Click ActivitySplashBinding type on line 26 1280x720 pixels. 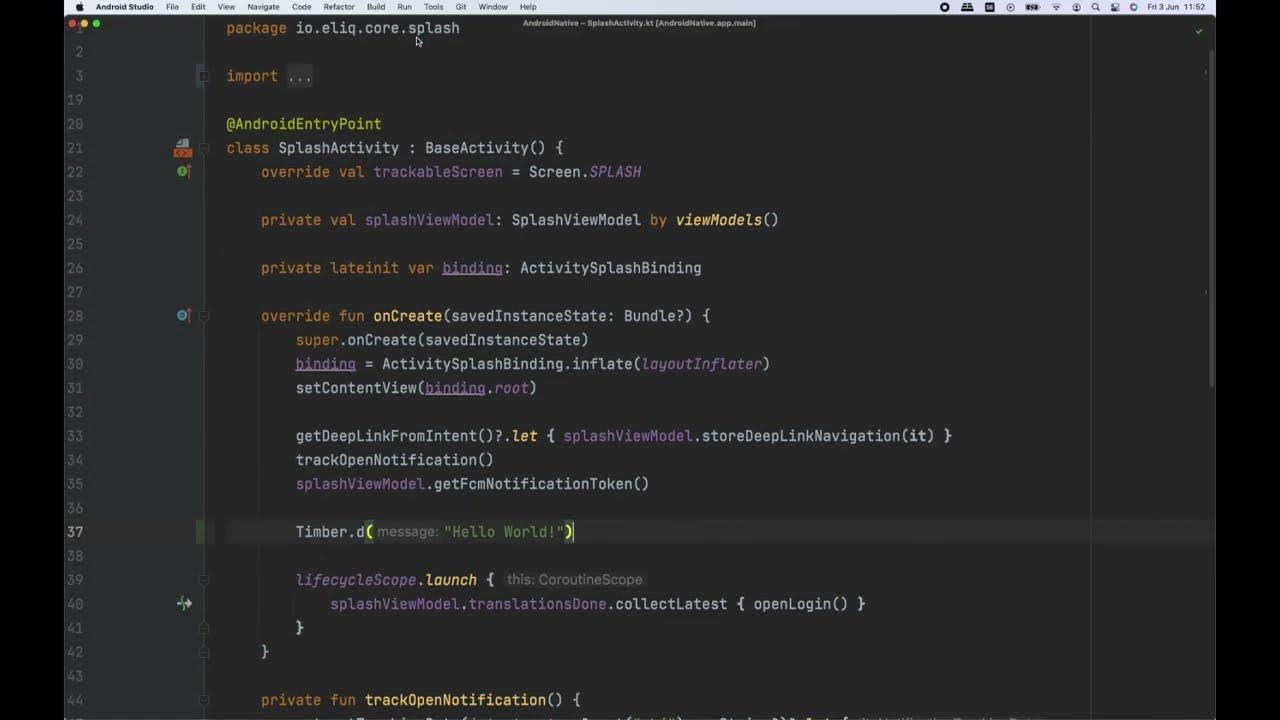point(611,268)
